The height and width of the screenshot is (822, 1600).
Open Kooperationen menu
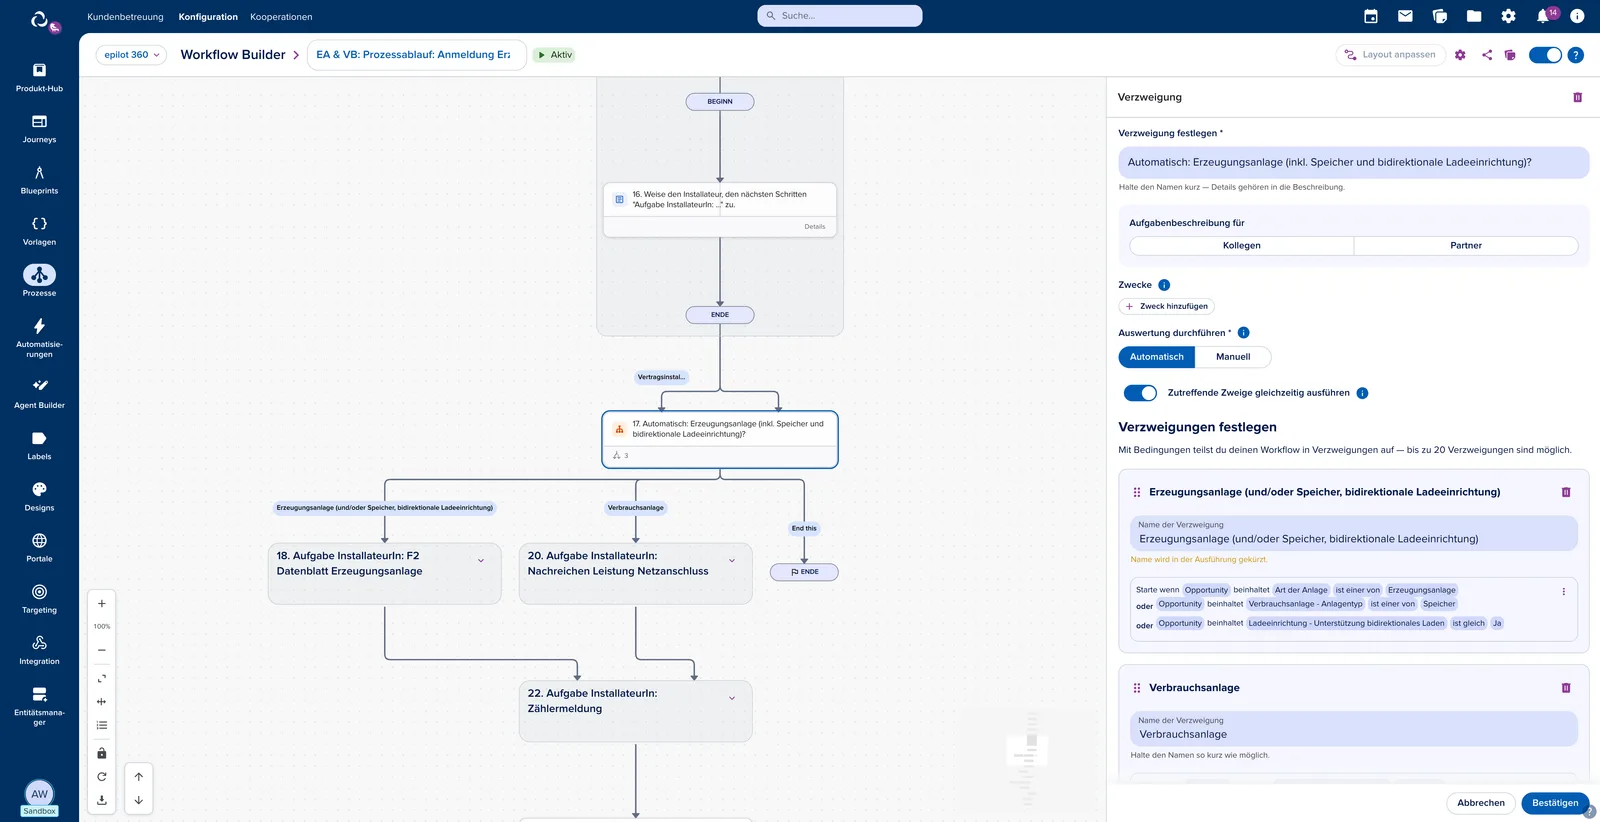[281, 17]
